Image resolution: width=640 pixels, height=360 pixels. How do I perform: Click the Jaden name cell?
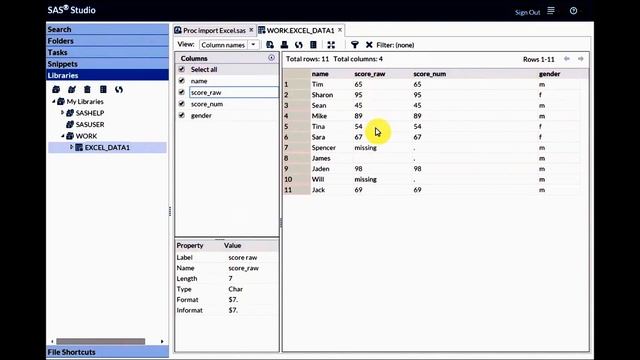[x=320, y=169]
